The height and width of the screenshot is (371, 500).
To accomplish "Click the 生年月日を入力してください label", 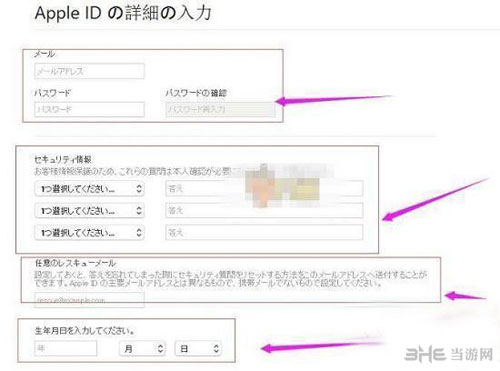I will tap(85, 331).
